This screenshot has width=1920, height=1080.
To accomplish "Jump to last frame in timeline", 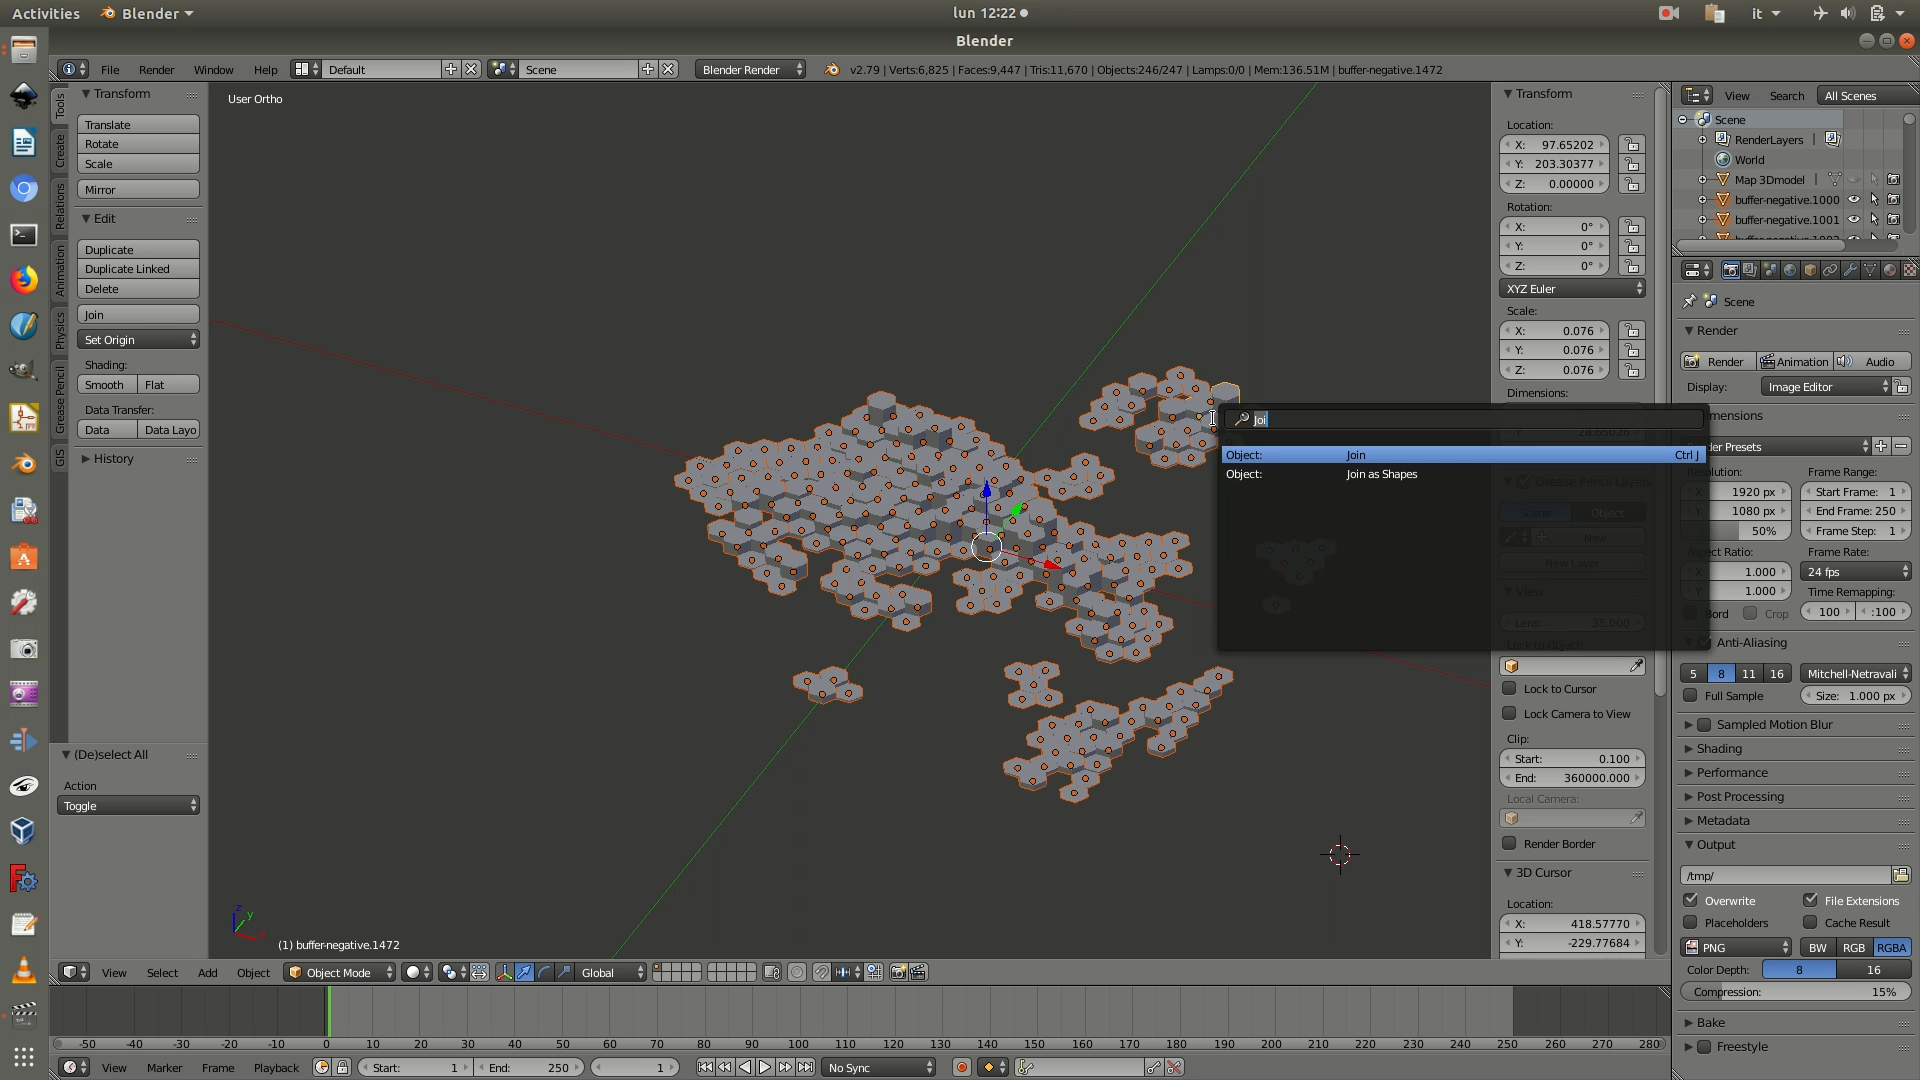I will [x=805, y=1067].
